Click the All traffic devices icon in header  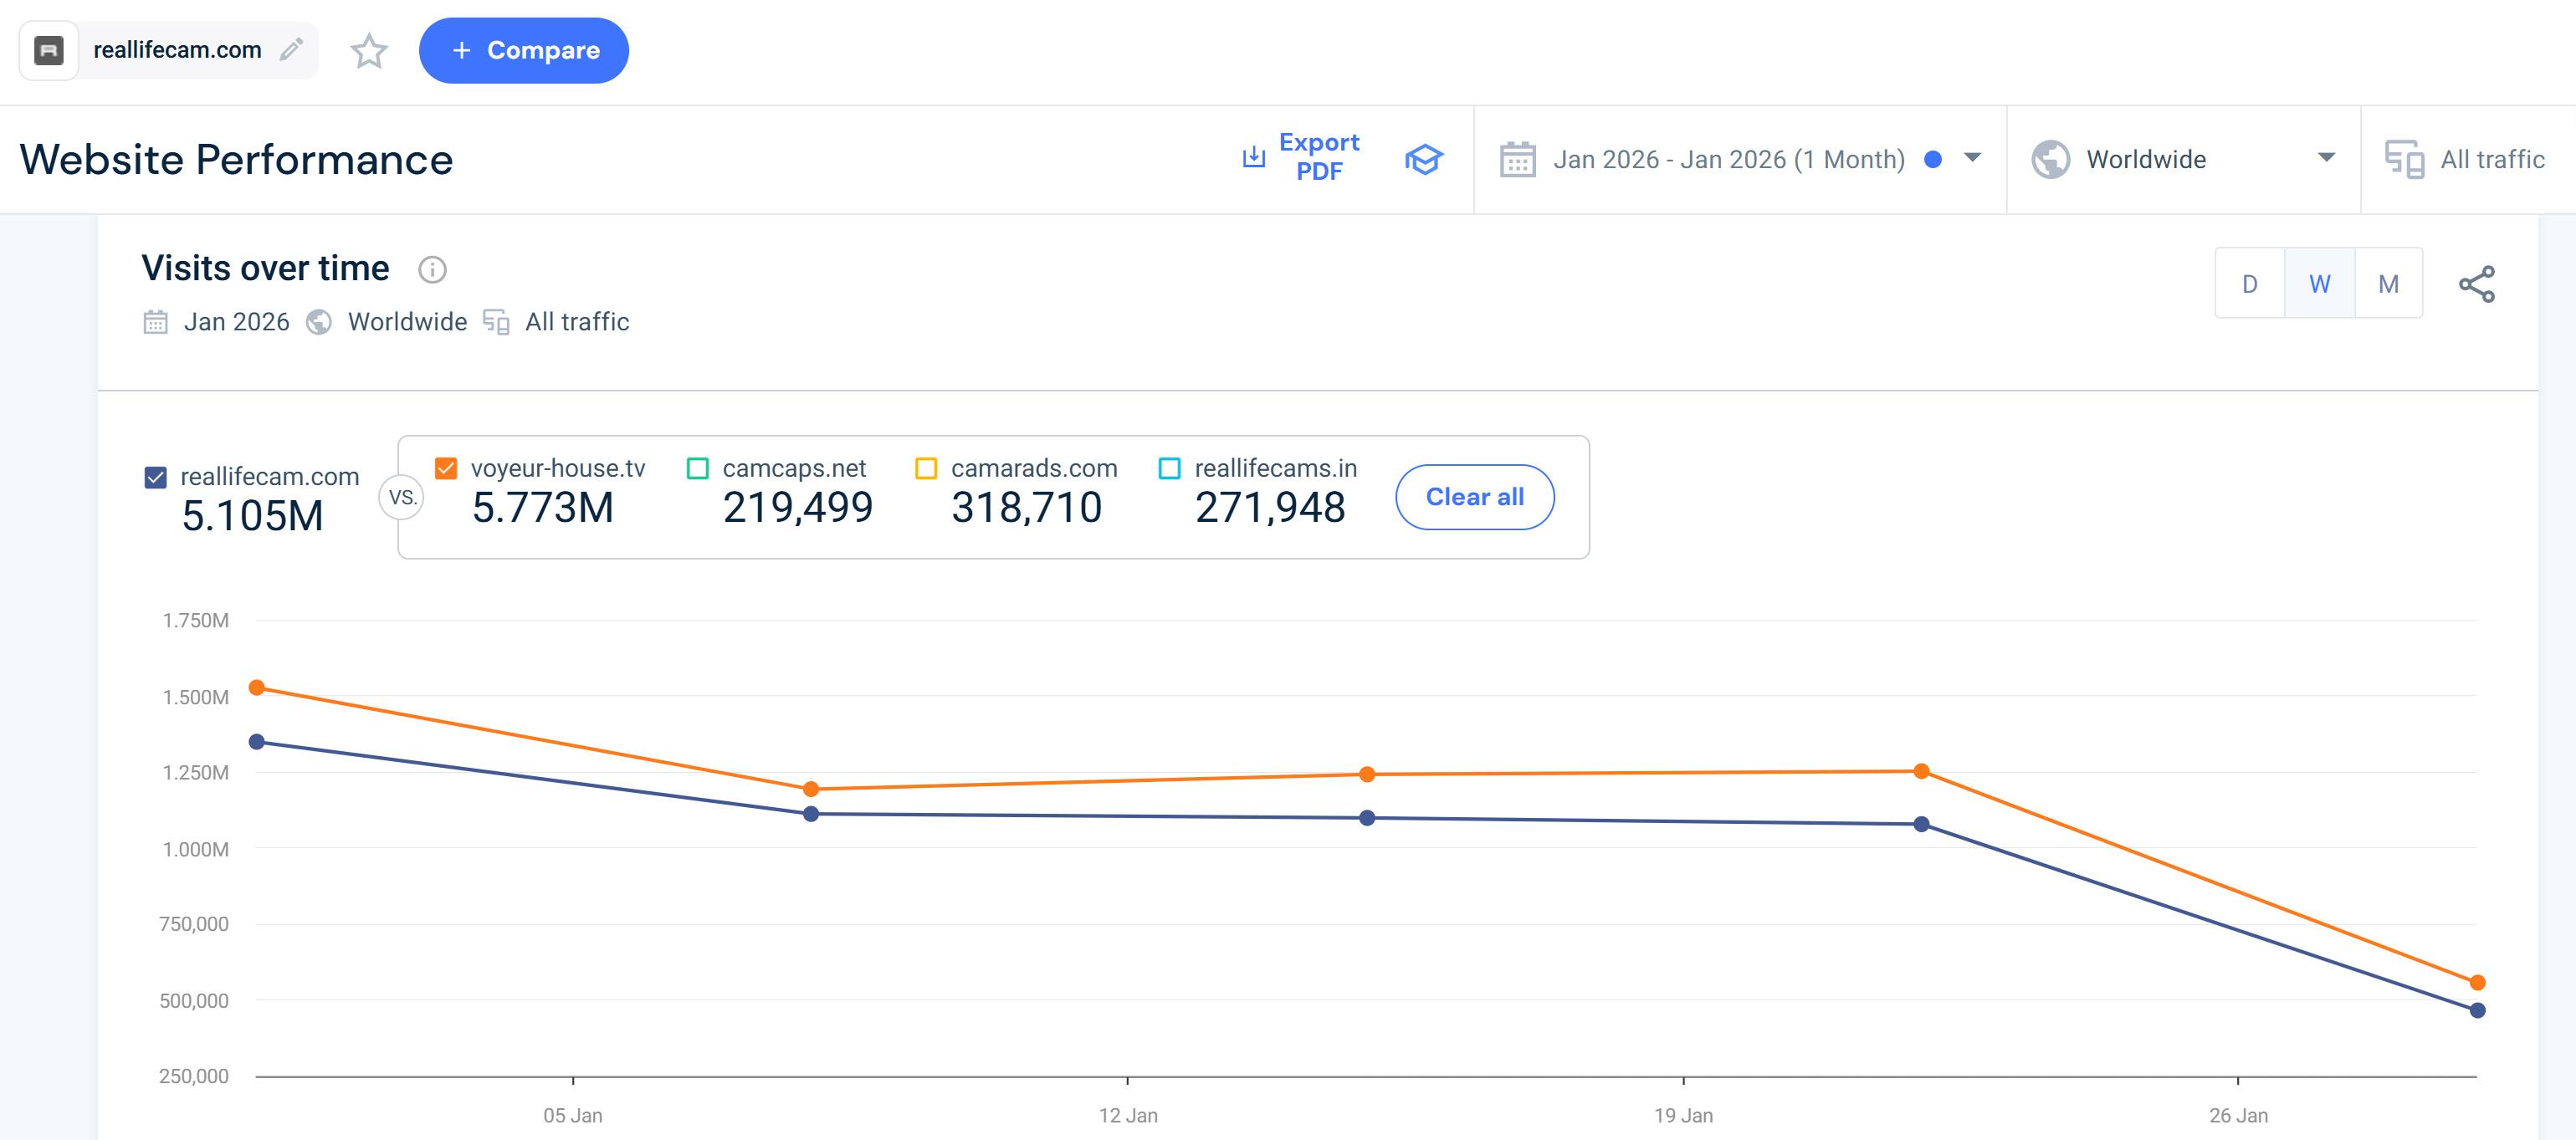pyautogui.click(x=2404, y=160)
